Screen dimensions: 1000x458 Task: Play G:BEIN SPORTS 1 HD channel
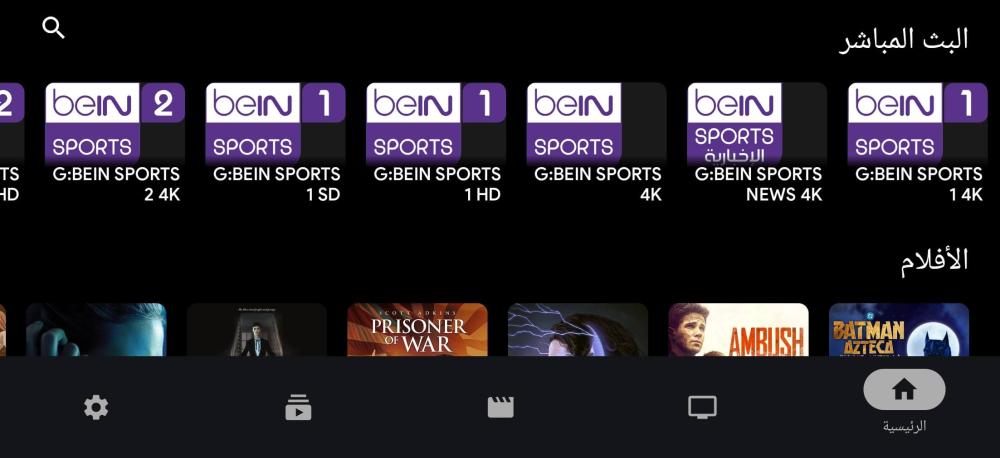436,144
